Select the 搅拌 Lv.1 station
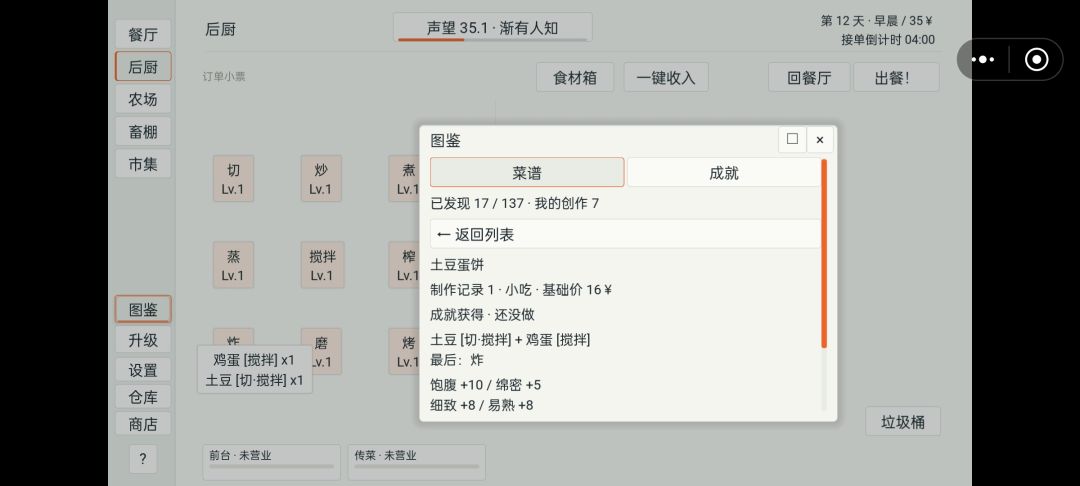The height and width of the screenshot is (486, 1080). point(322,265)
